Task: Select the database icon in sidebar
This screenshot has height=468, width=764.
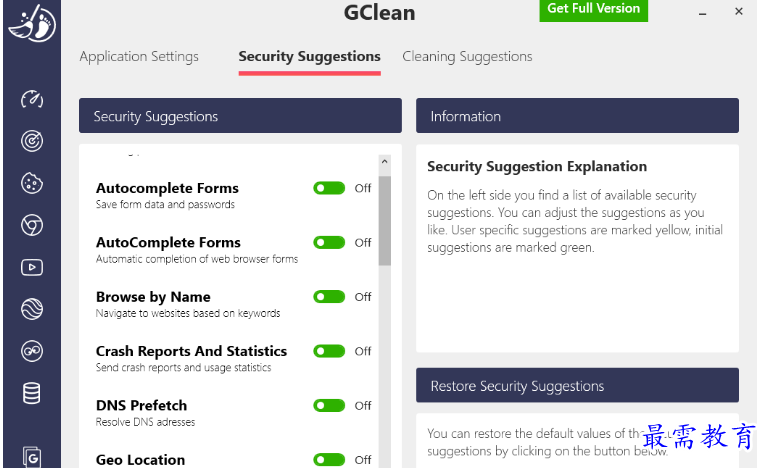Action: click(x=32, y=393)
